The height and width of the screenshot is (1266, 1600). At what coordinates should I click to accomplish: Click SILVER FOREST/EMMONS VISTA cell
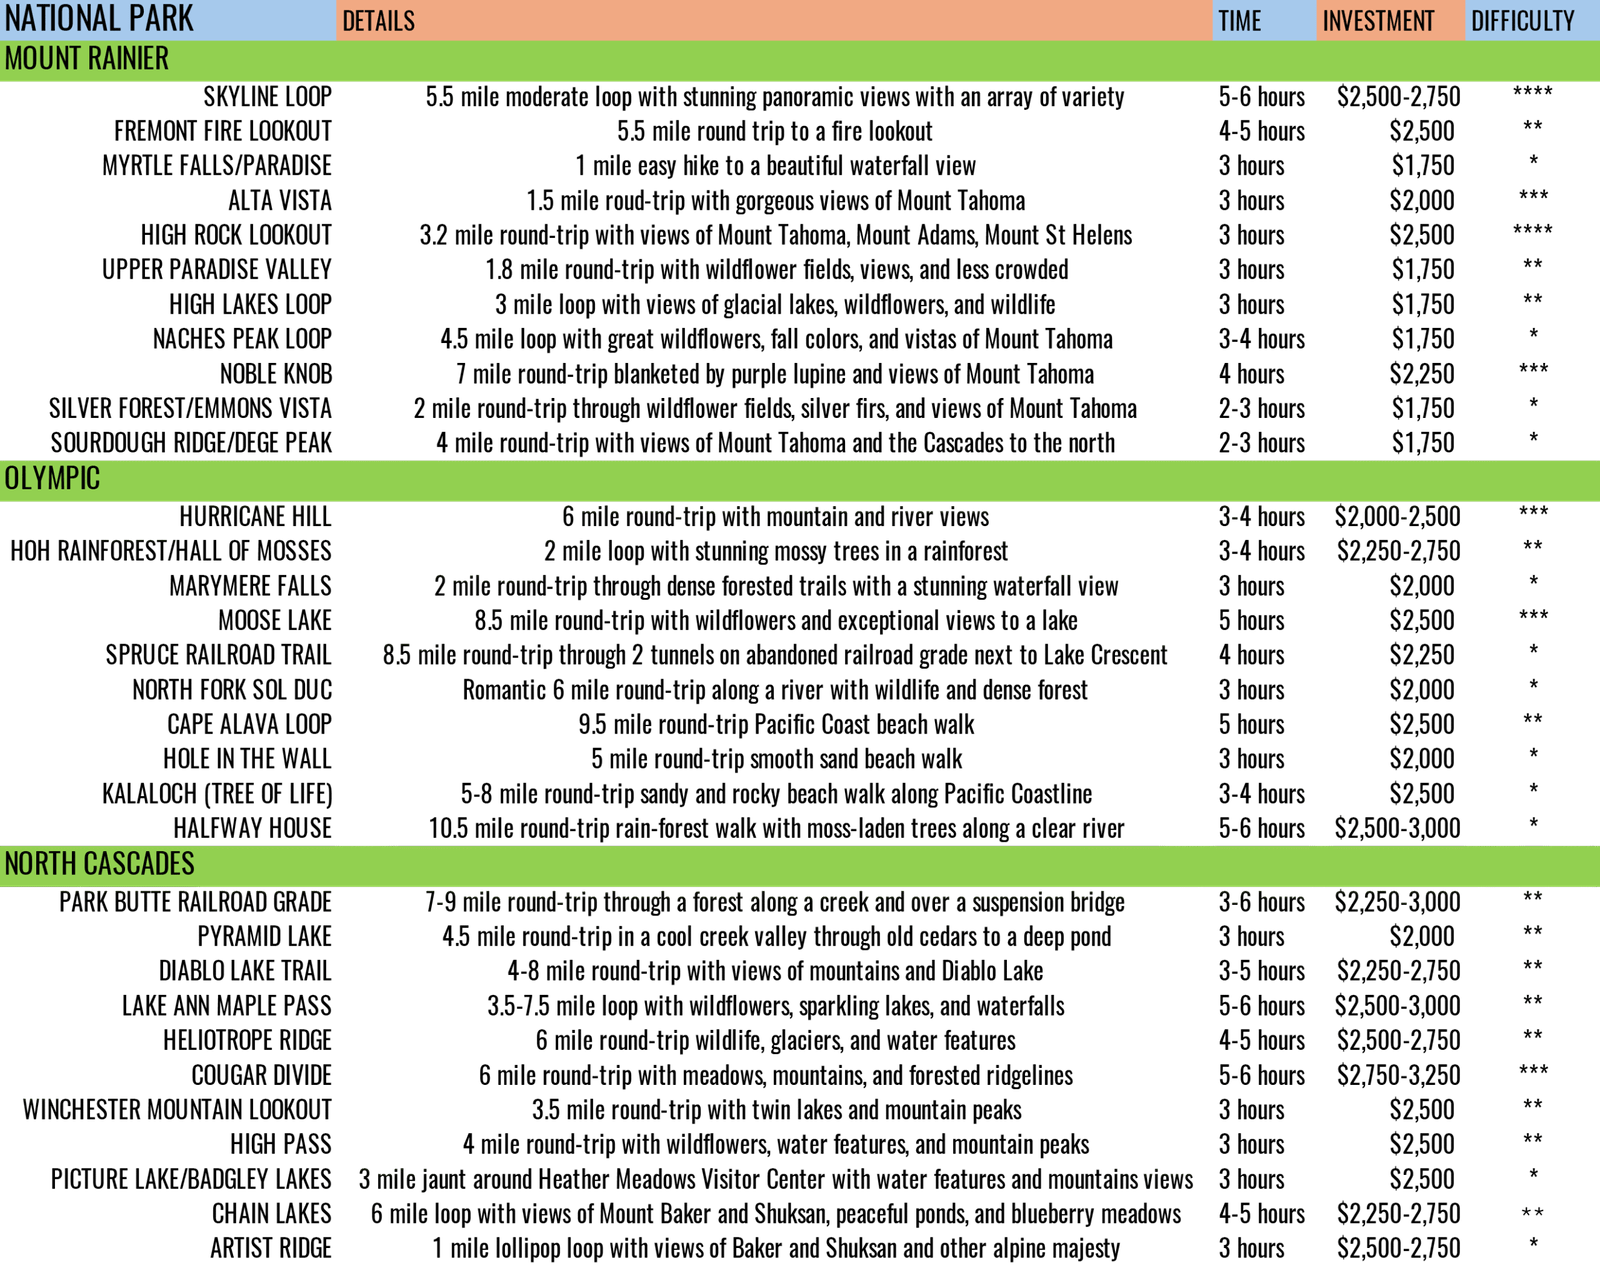pyautogui.click(x=190, y=409)
